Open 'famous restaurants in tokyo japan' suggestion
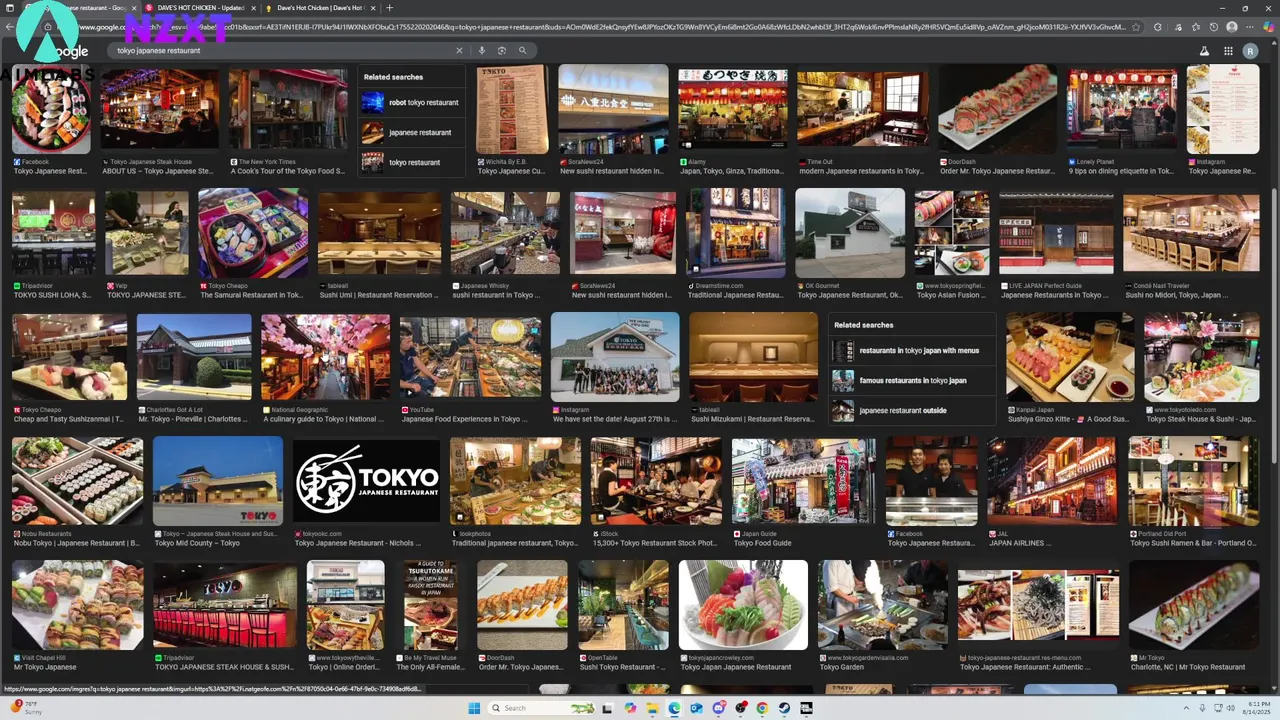 911,381
